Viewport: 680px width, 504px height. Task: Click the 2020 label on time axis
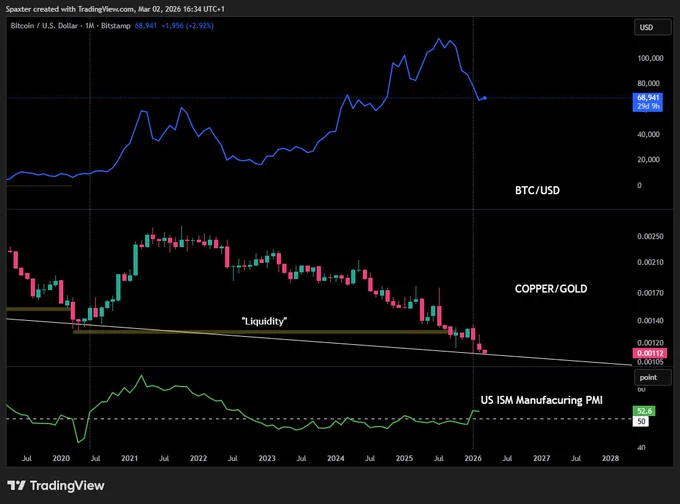[61, 458]
